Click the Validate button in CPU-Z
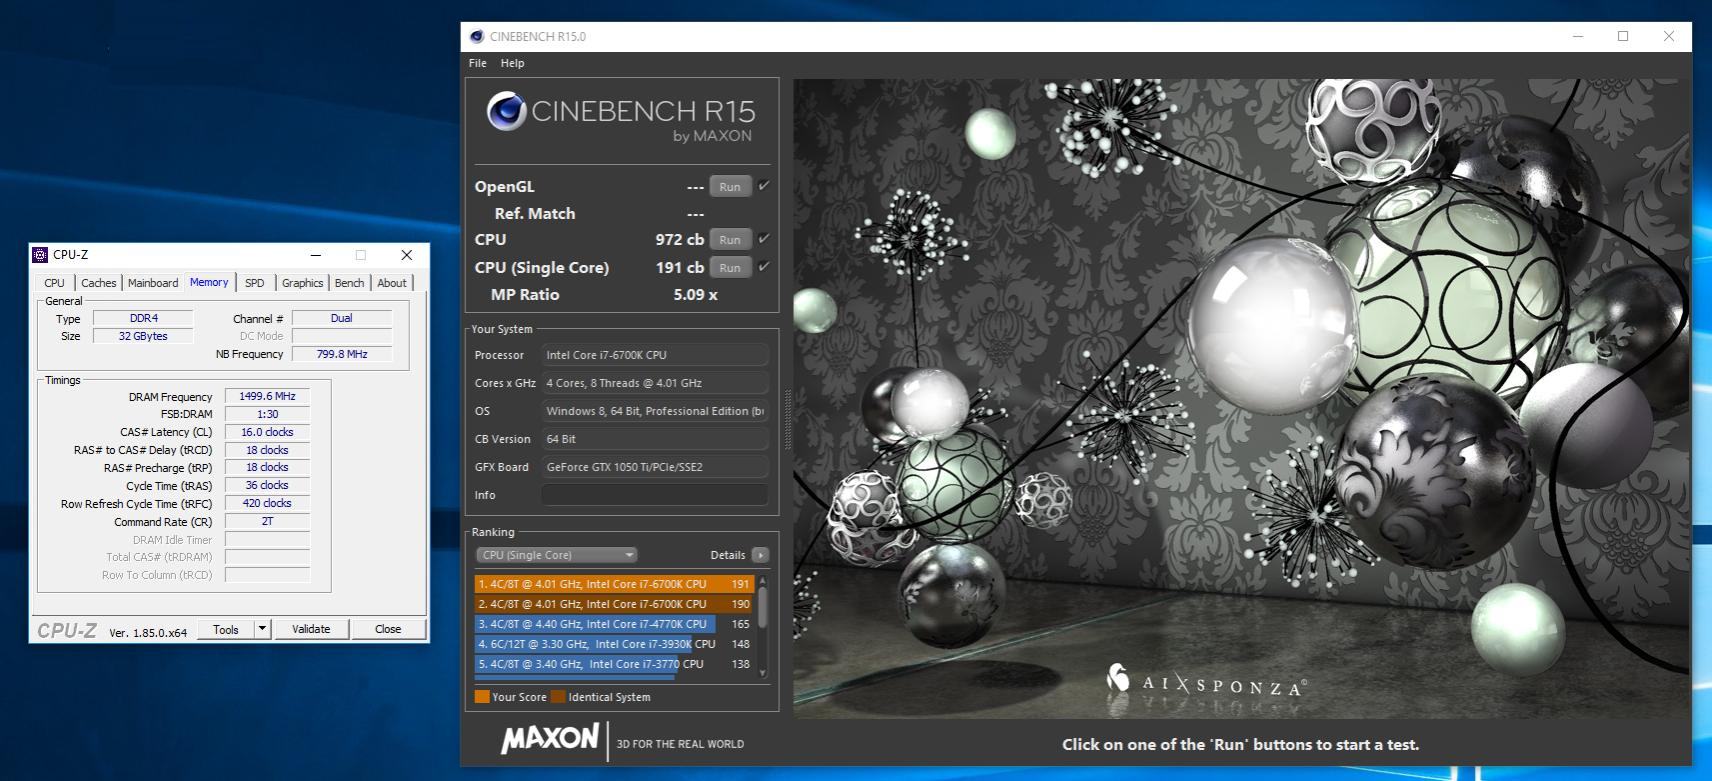The image size is (1712, 781). pyautogui.click(x=311, y=629)
